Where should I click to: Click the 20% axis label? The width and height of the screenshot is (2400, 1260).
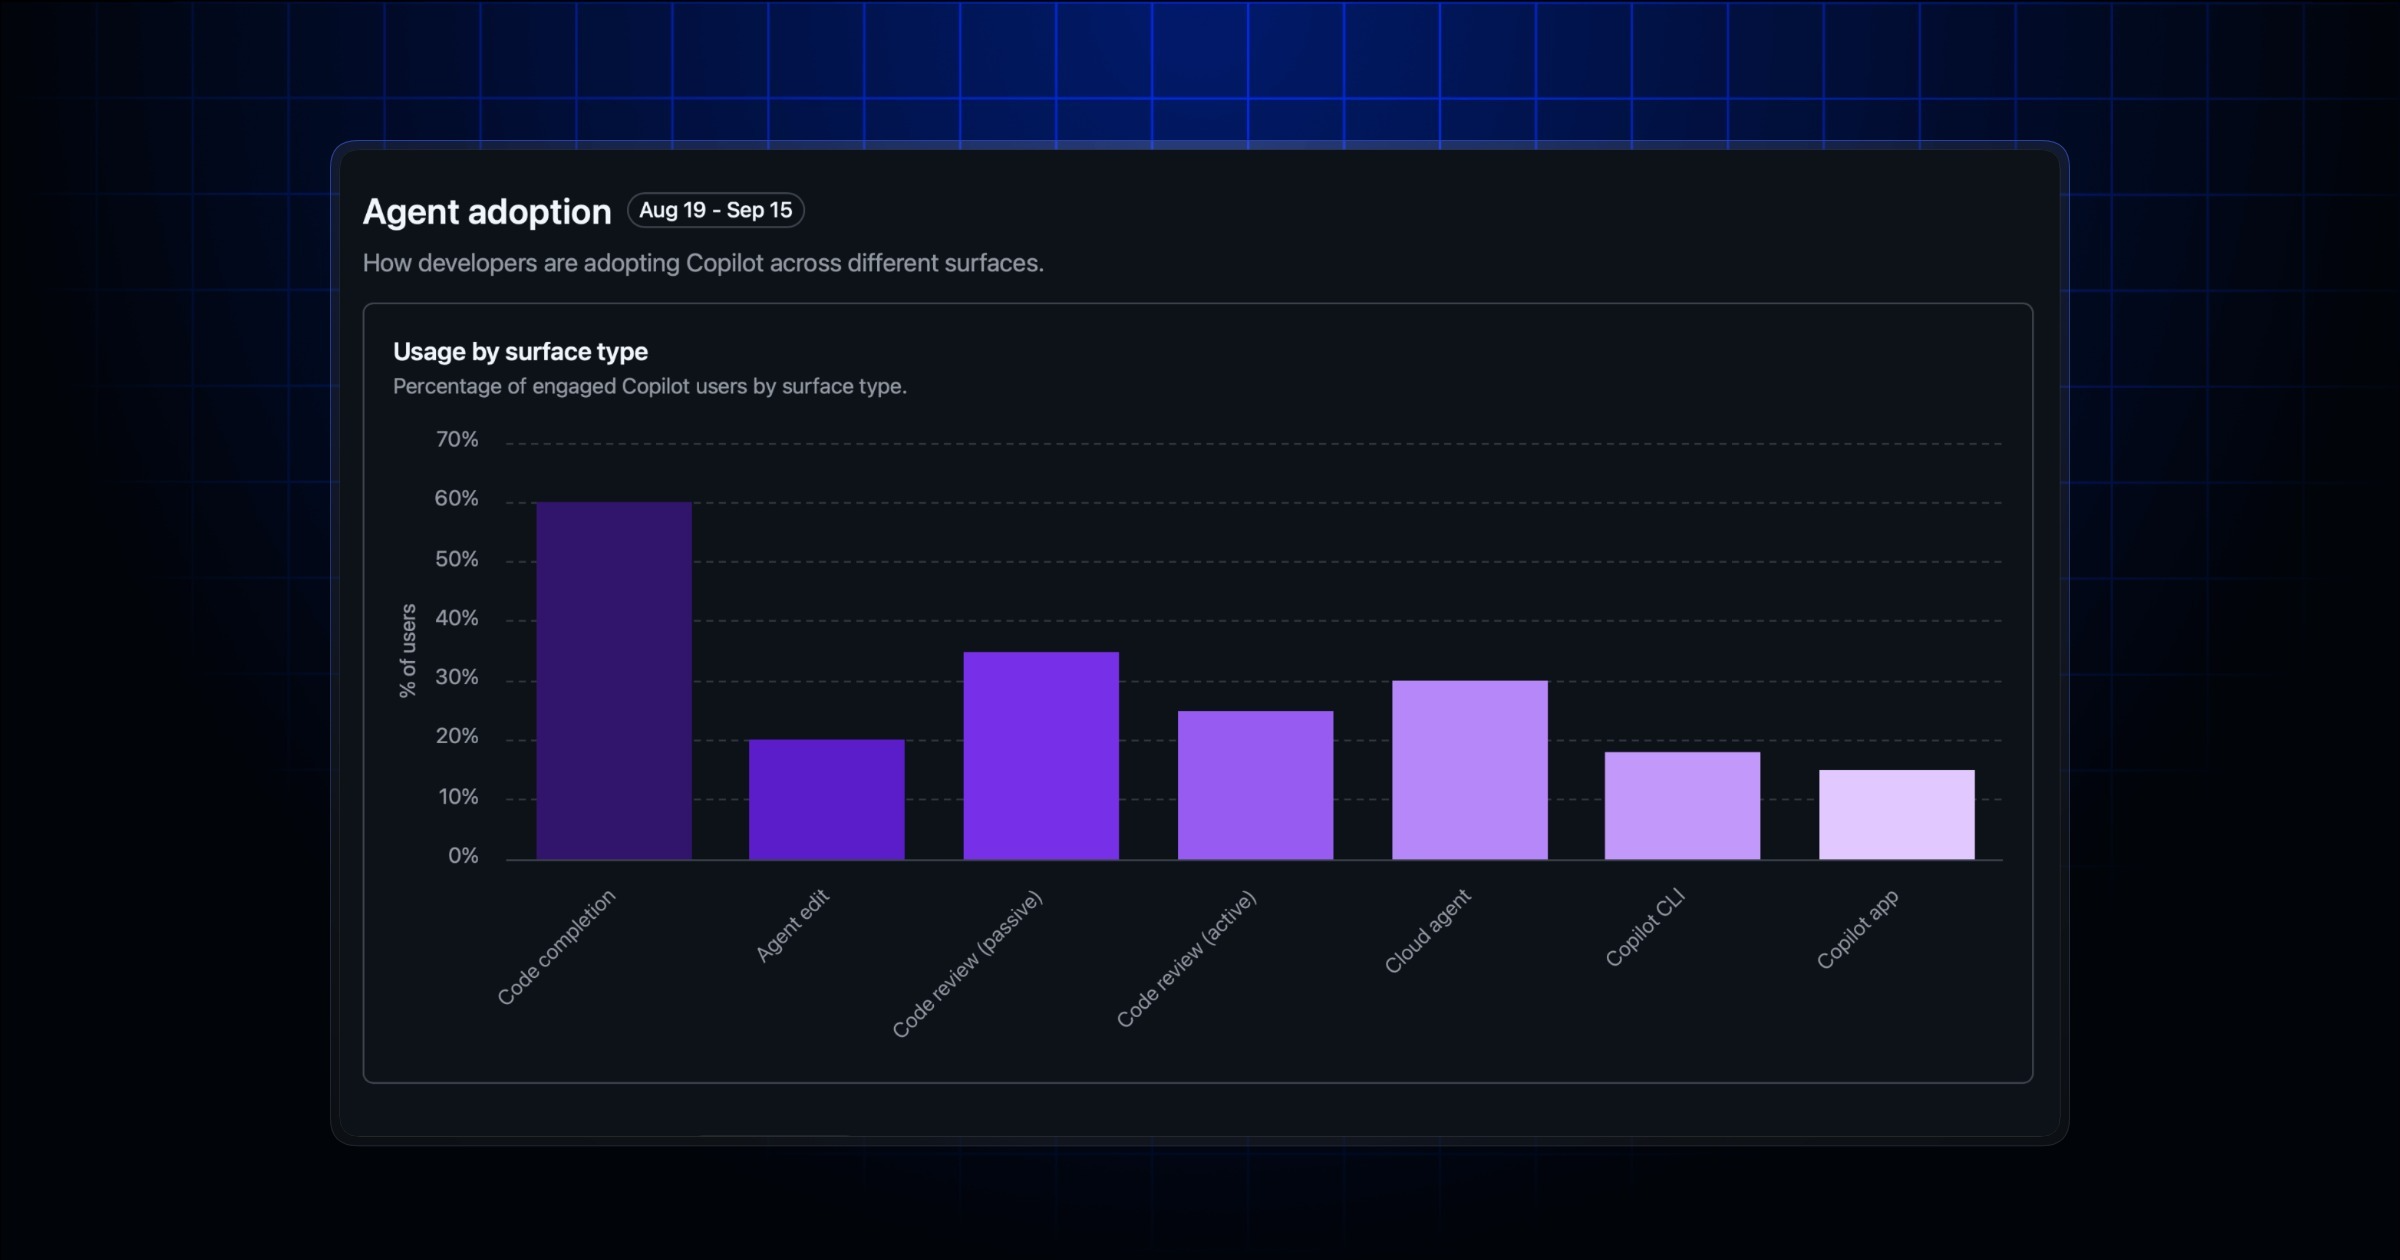(x=457, y=737)
